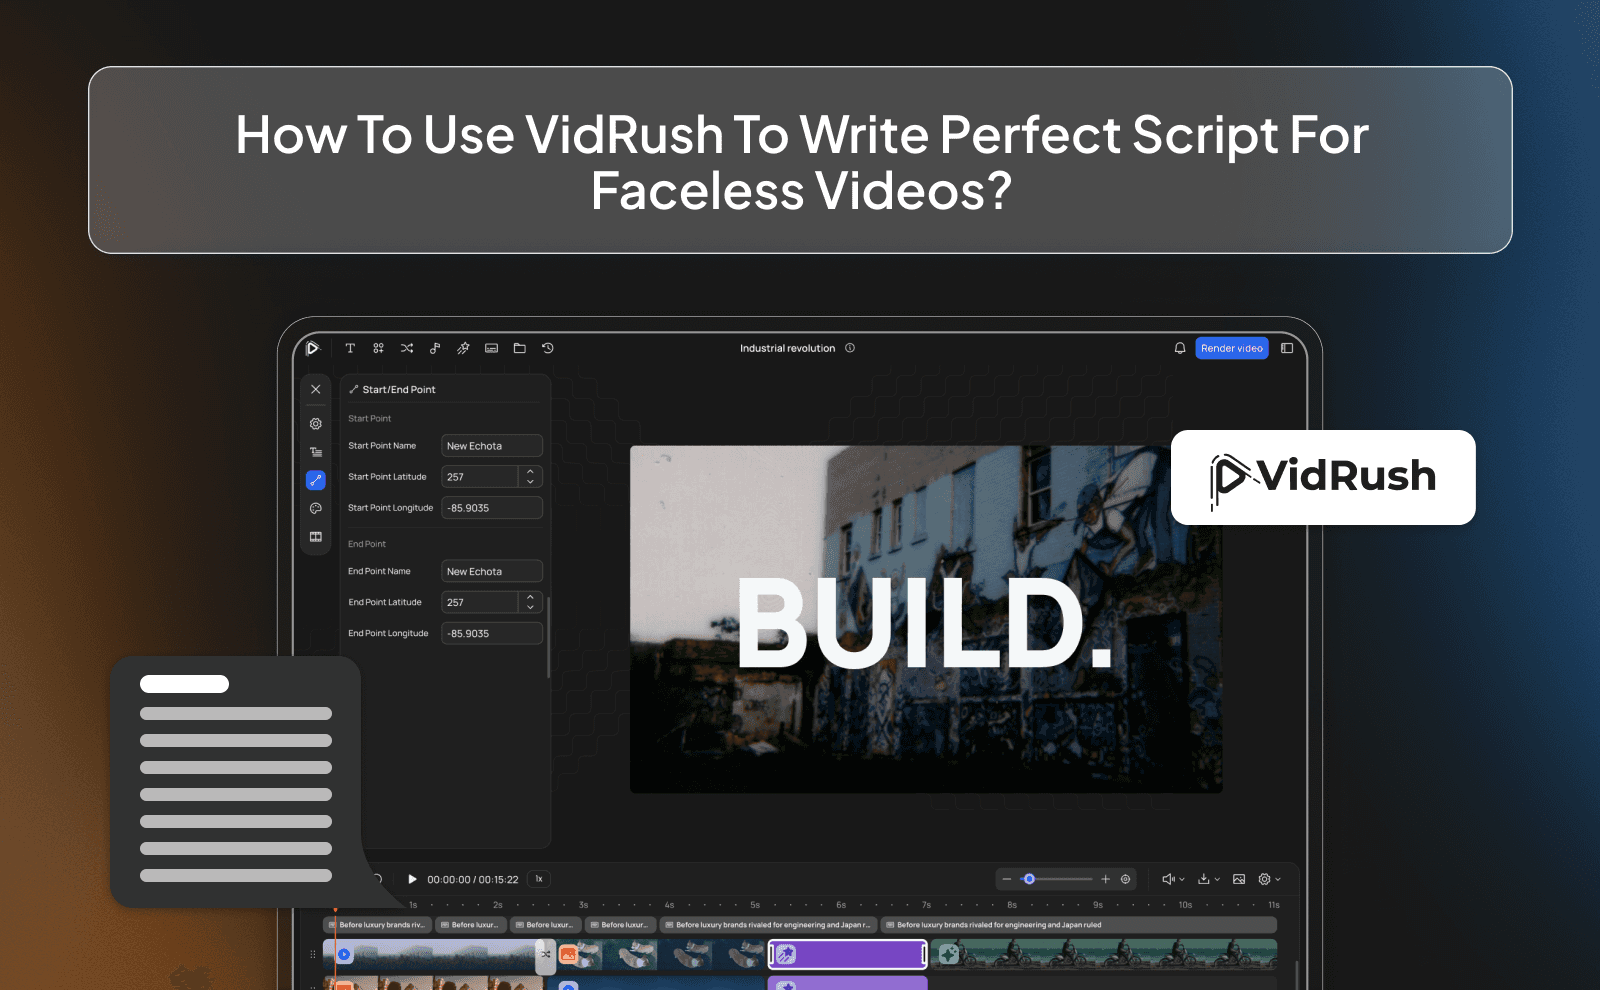Click the info icon beside Industrial revolution
The width and height of the screenshot is (1600, 990).
pos(850,348)
